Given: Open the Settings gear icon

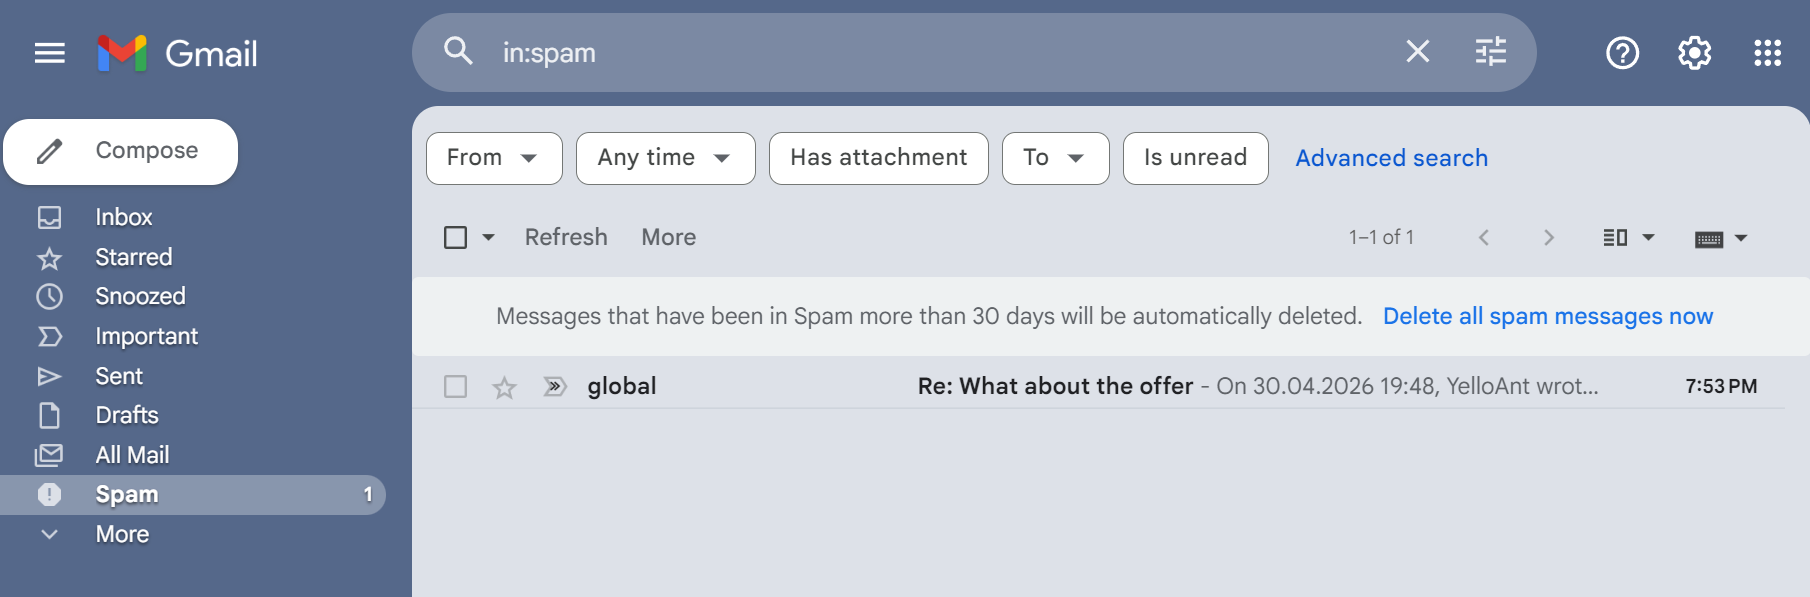Looking at the screenshot, I should 1694,53.
